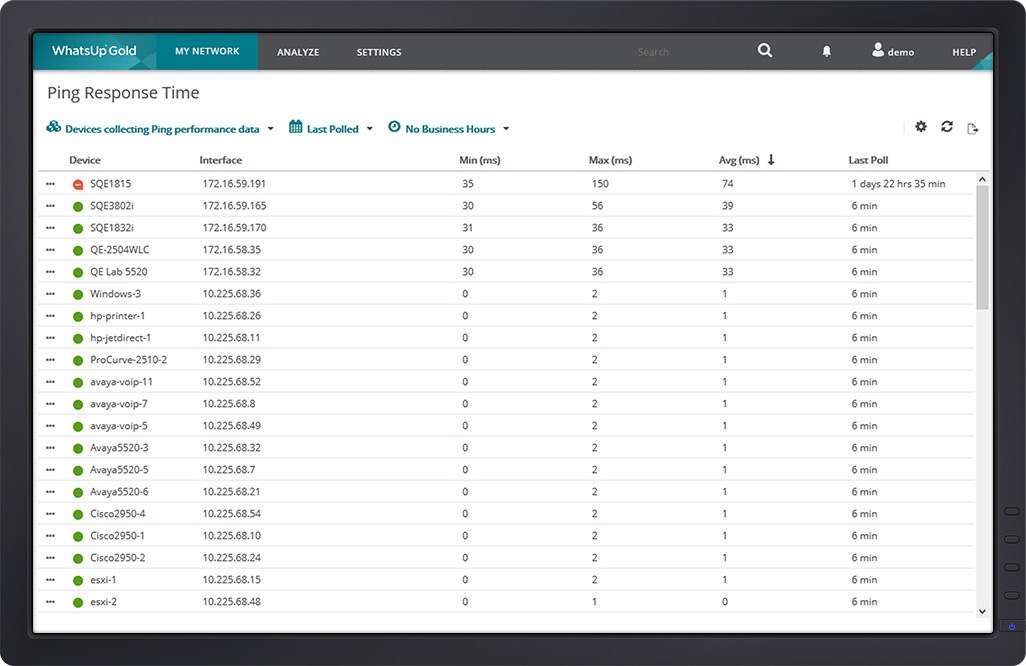Open the report settings gear icon
The height and width of the screenshot is (666, 1026).
[921, 127]
